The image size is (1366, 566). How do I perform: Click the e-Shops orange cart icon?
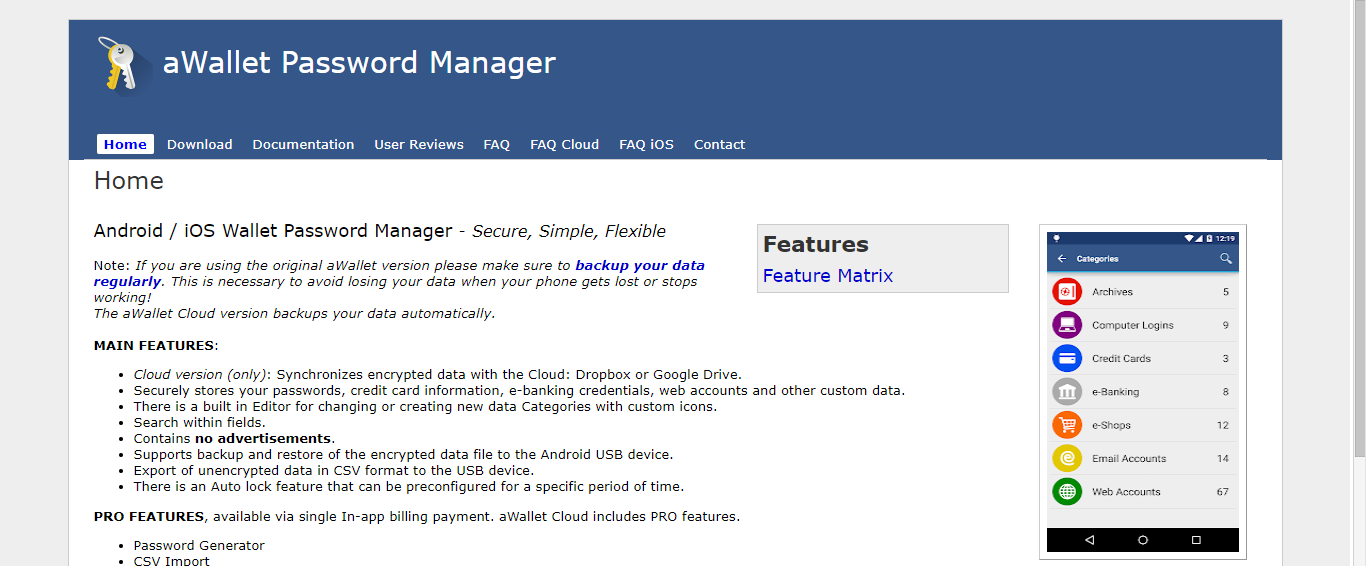[1067, 425]
